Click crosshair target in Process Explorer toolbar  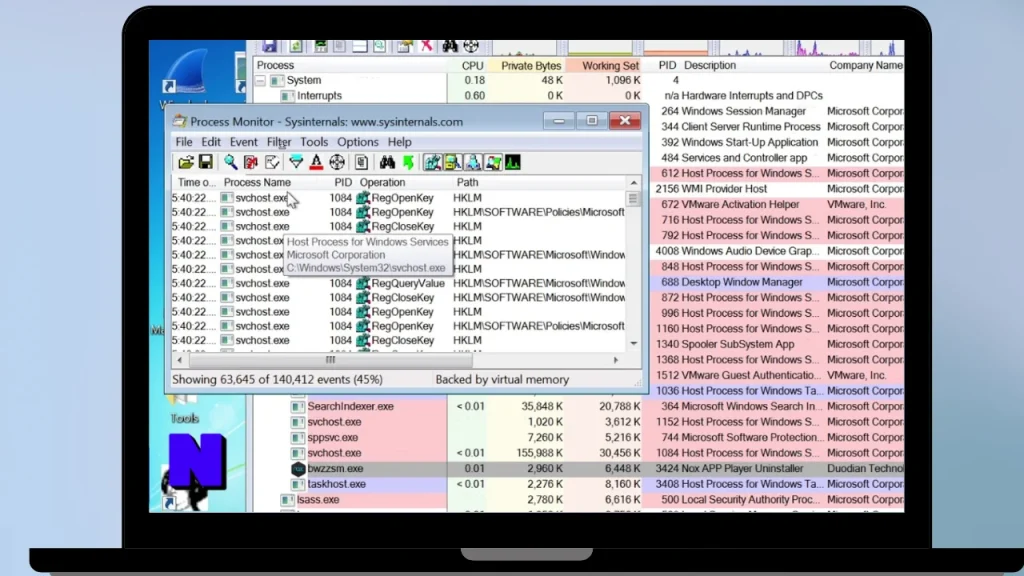[471, 46]
